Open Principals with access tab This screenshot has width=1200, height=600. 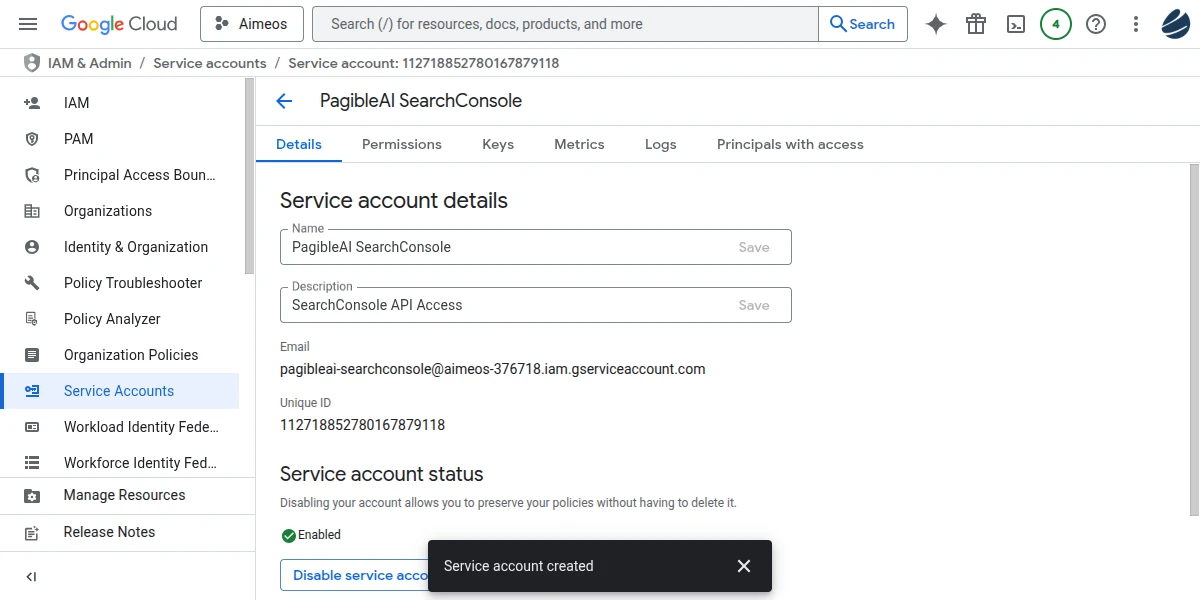point(790,144)
